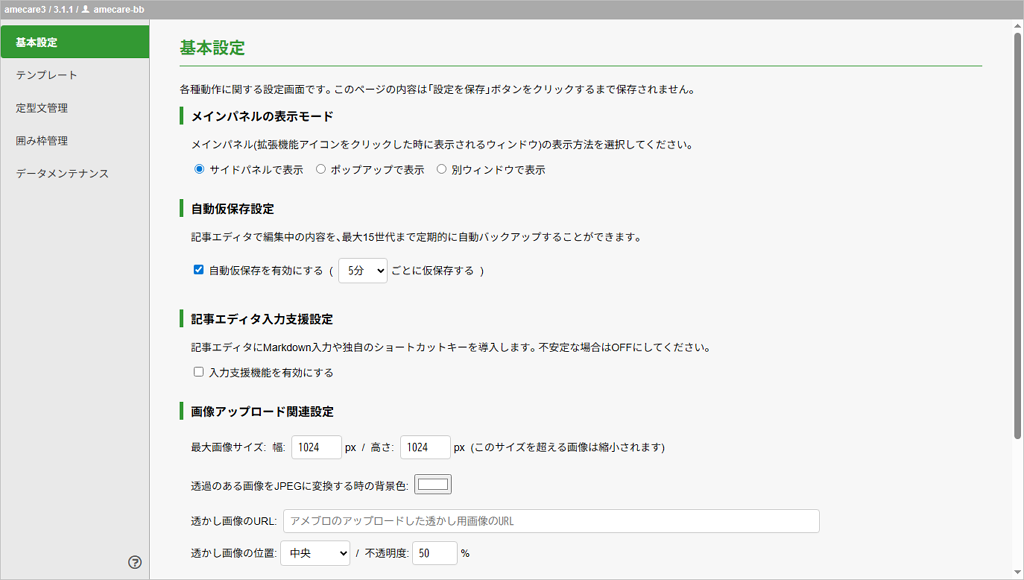Click the user icon beside amecare-bb

coord(85,9)
